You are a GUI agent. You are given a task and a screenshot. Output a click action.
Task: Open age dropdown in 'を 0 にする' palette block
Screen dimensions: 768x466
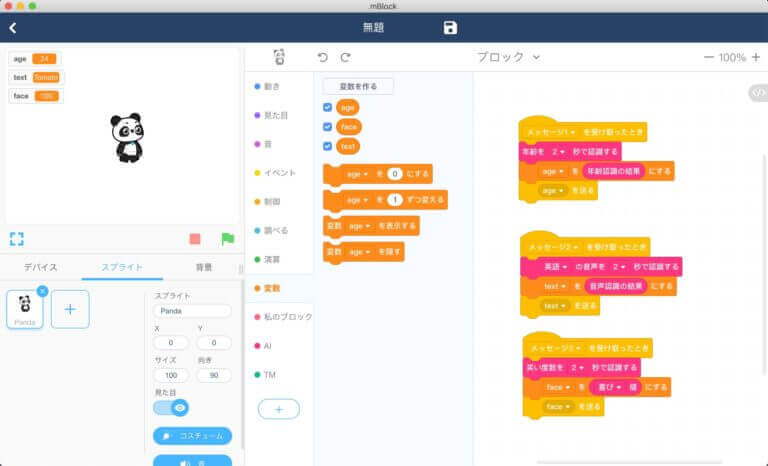point(357,174)
